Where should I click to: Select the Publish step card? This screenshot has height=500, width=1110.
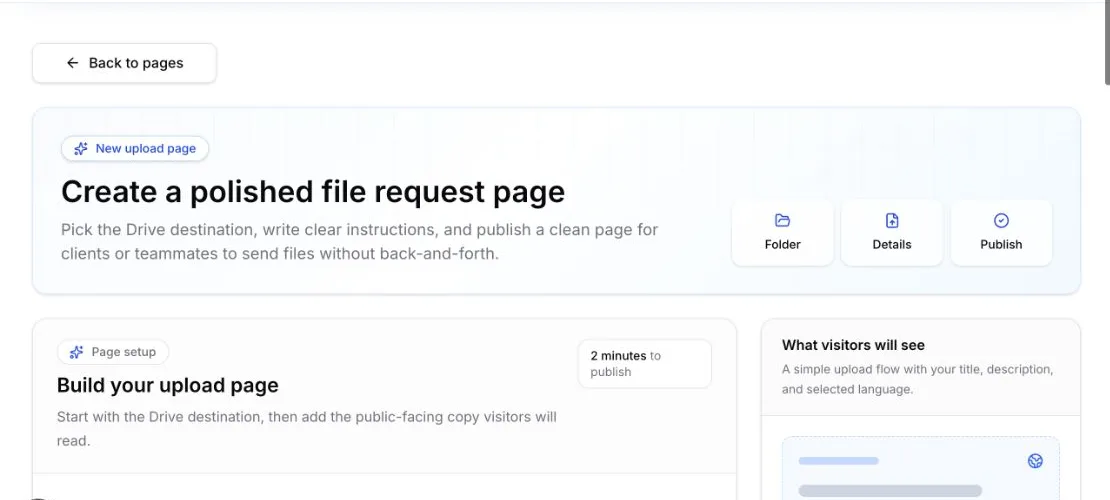[x=1001, y=233]
